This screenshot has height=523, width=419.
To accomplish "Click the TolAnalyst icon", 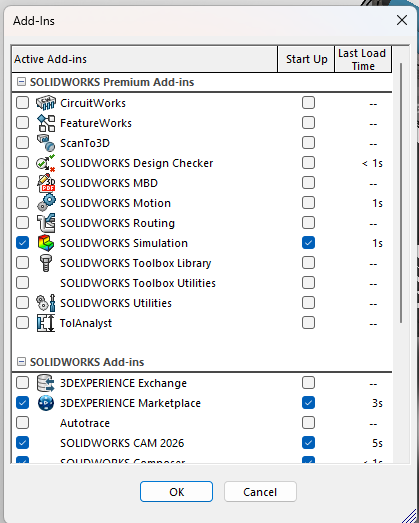I will pos(46,323).
